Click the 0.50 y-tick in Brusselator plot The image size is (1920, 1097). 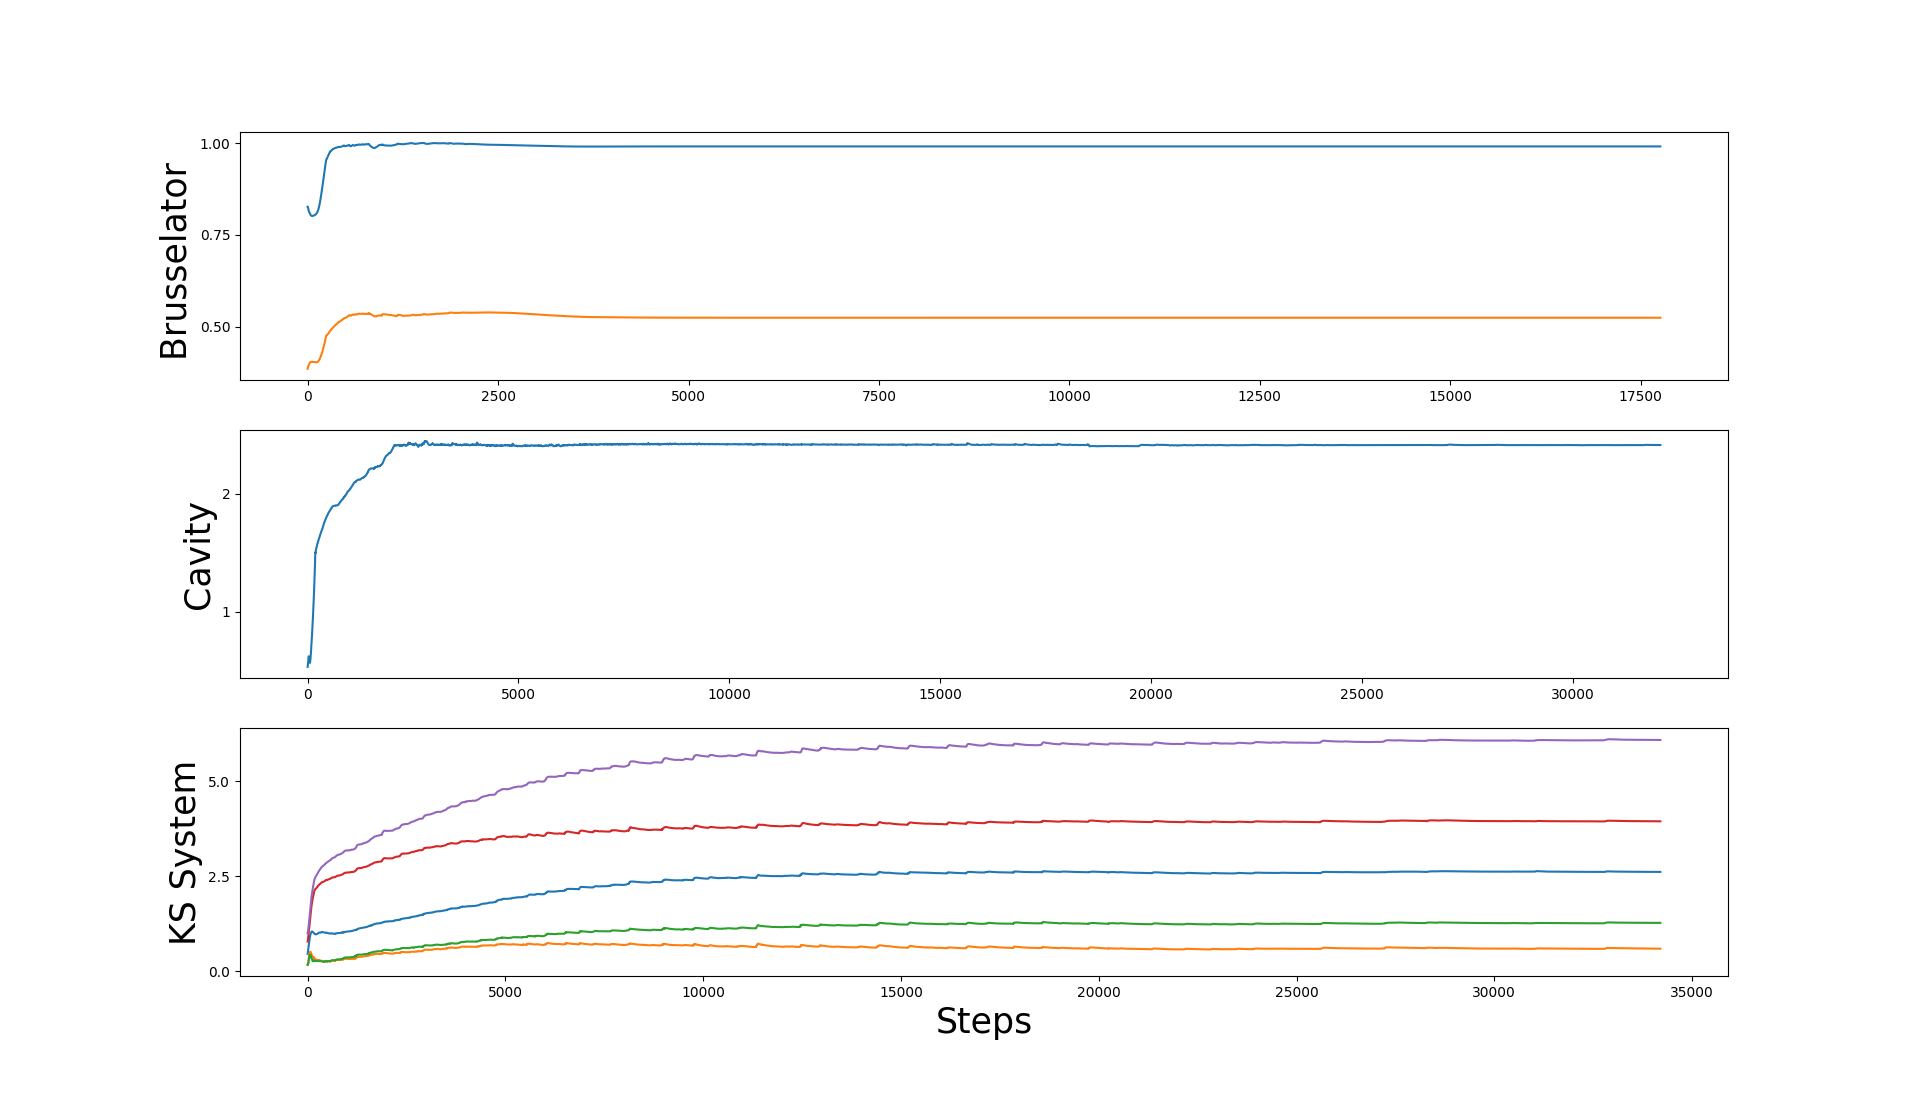click(215, 327)
